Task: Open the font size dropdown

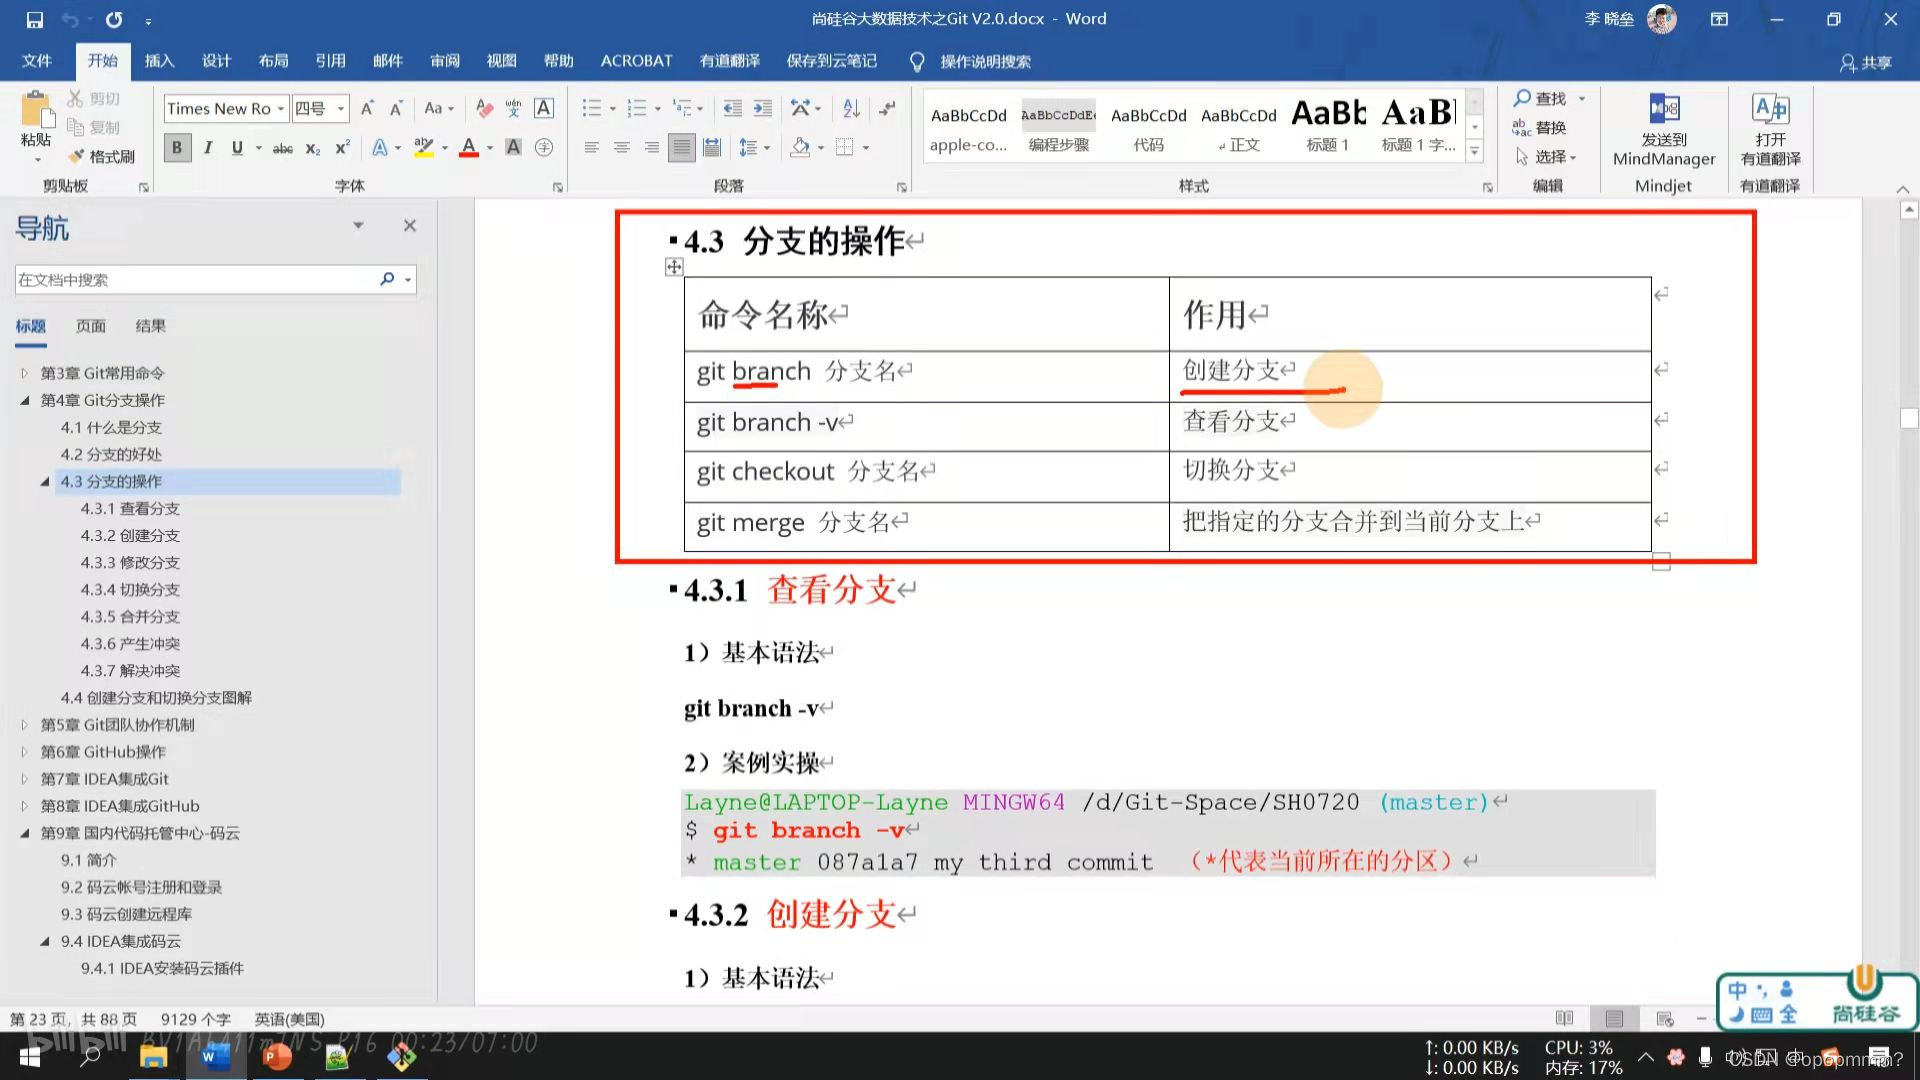Action: [x=341, y=108]
